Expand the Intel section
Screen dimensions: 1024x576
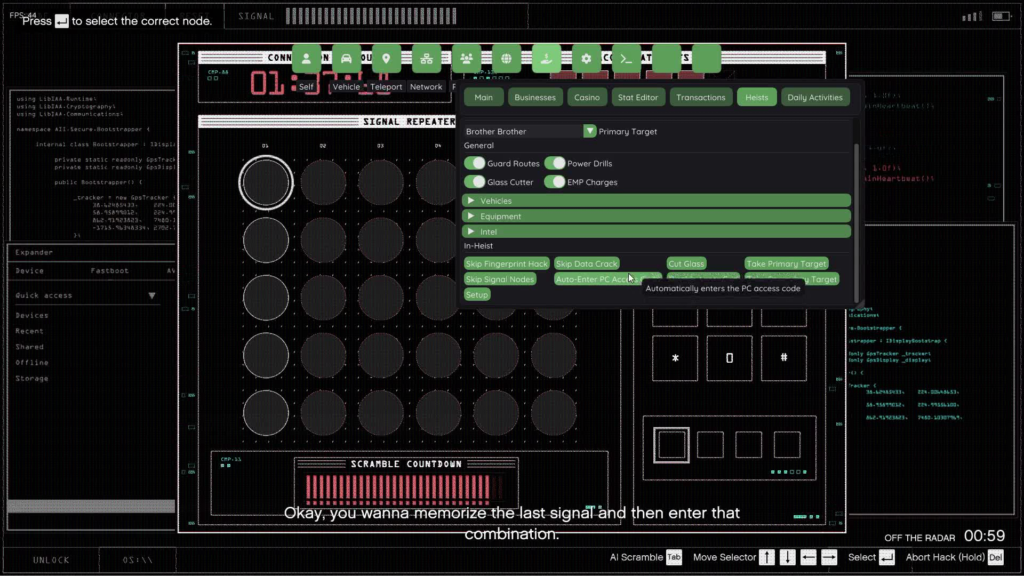point(656,232)
